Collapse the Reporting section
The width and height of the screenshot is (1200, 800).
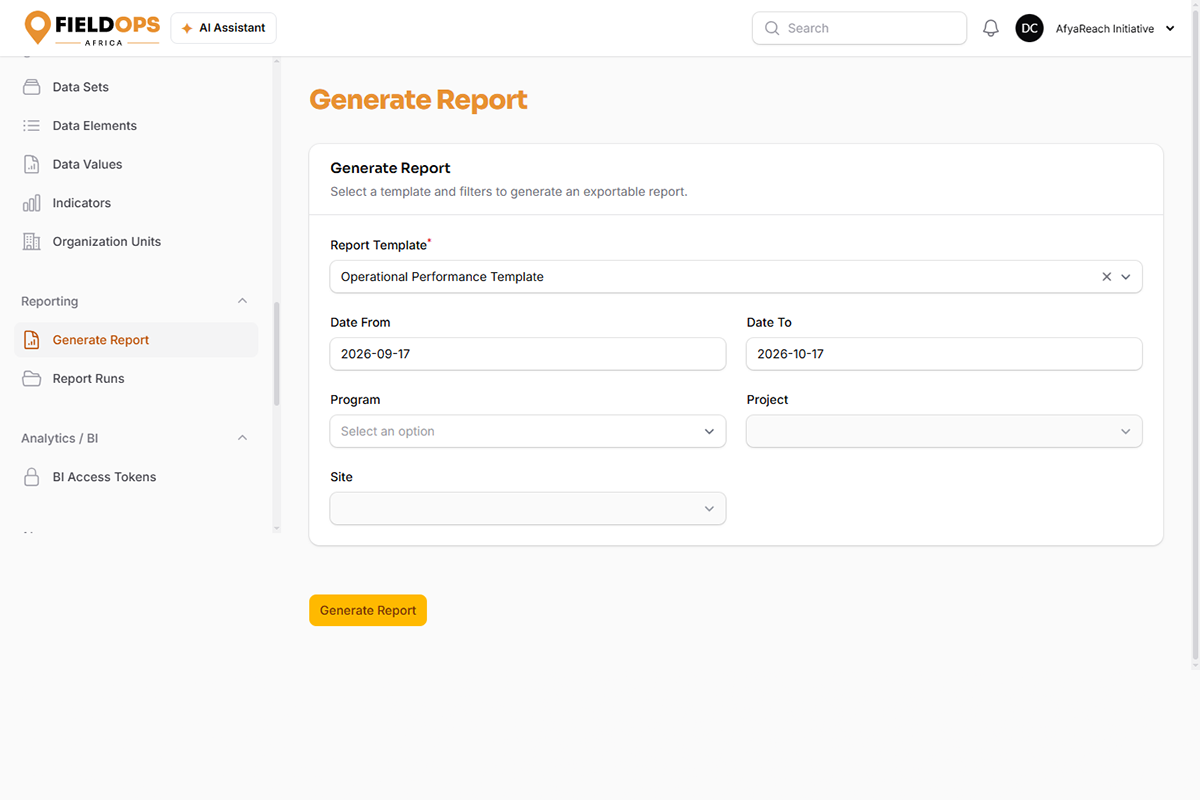click(242, 301)
